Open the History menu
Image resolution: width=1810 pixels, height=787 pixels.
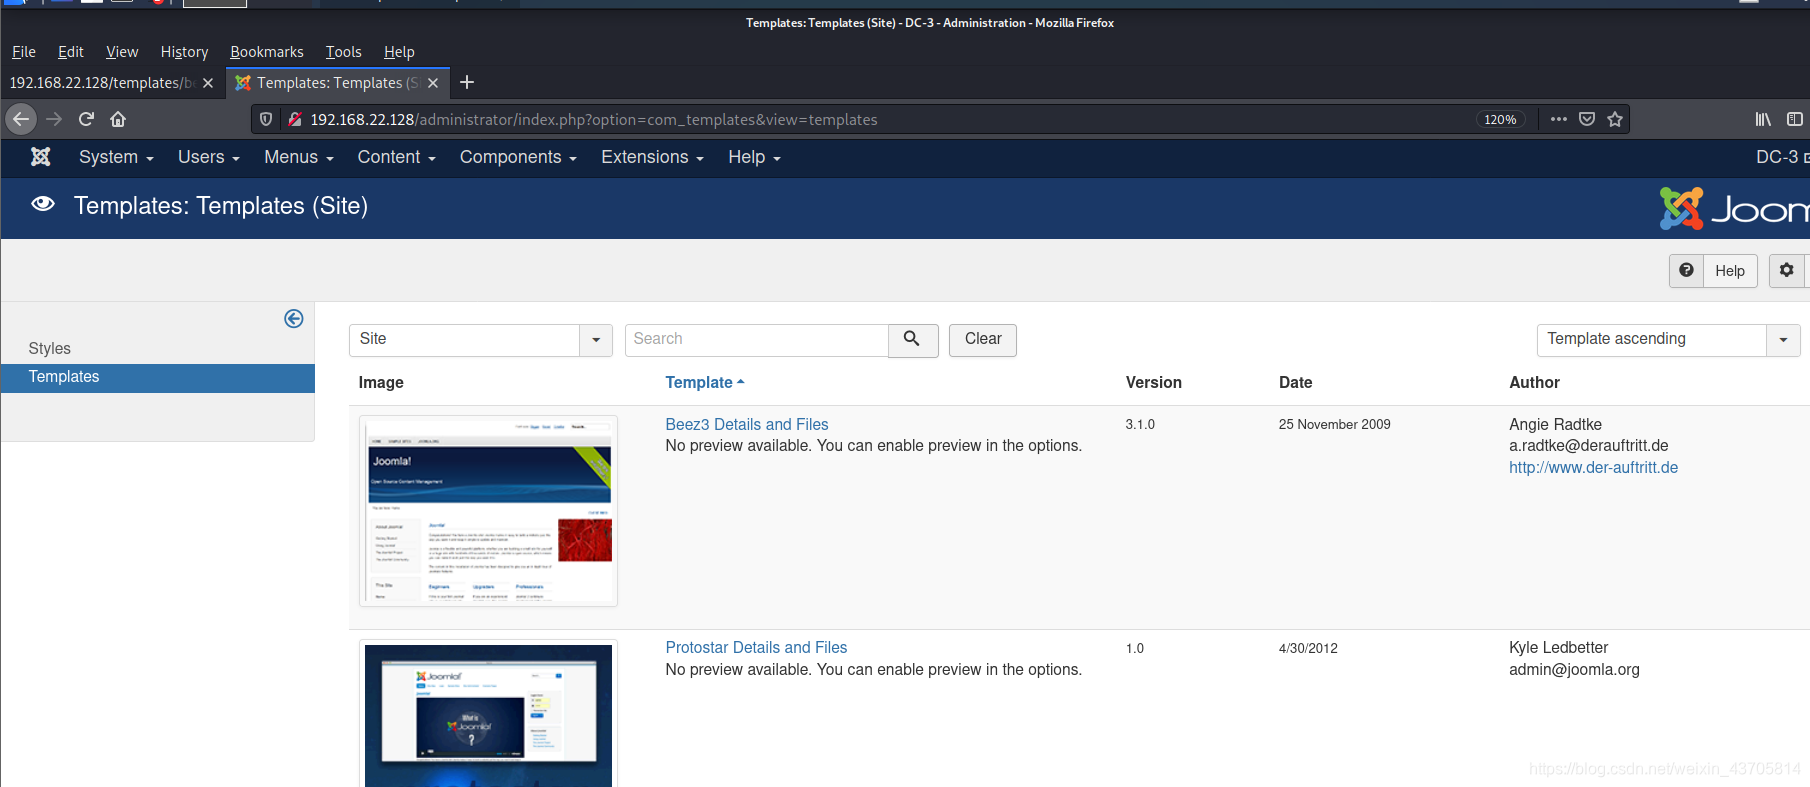coord(185,52)
